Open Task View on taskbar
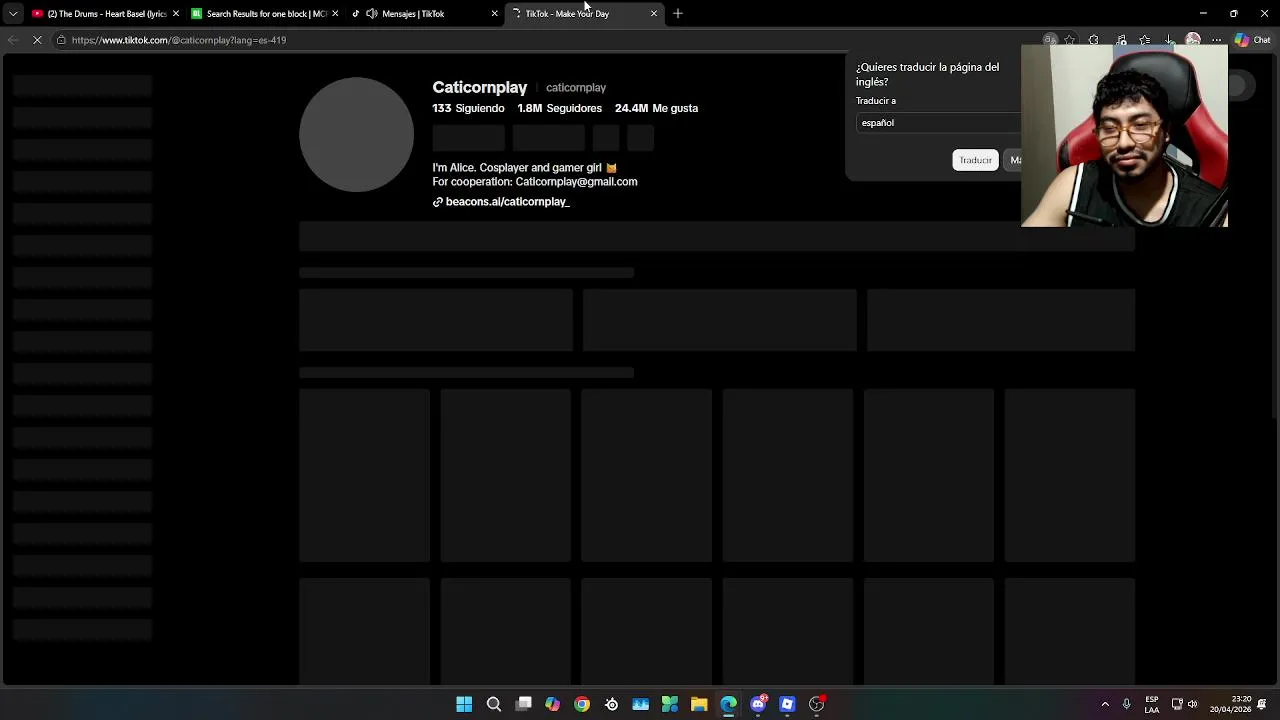This screenshot has width=1280, height=720. pos(523,704)
